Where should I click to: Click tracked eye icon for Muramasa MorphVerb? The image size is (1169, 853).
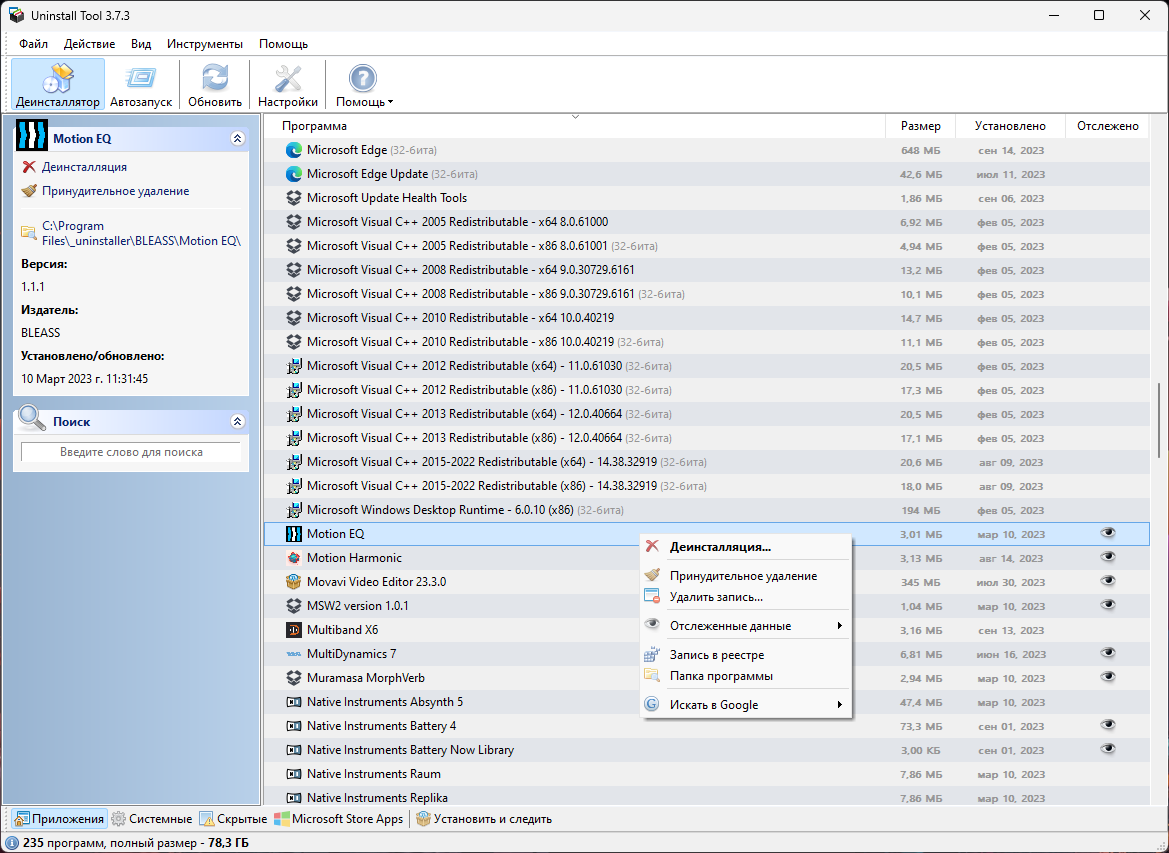point(1108,677)
